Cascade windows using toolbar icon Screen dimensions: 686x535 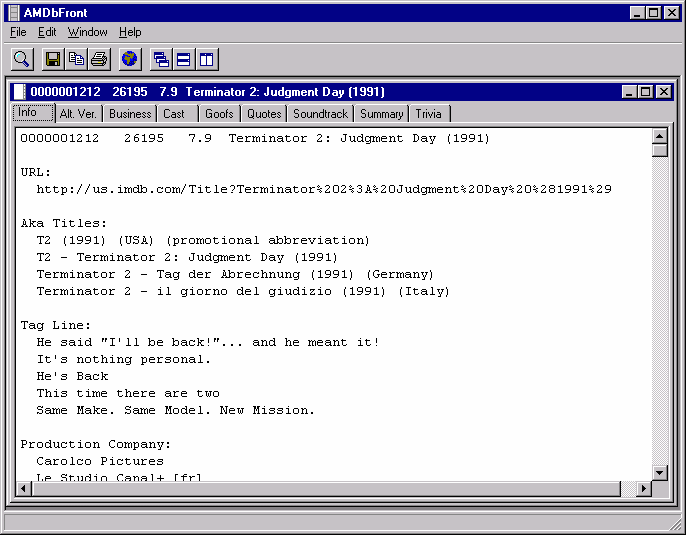point(161,59)
